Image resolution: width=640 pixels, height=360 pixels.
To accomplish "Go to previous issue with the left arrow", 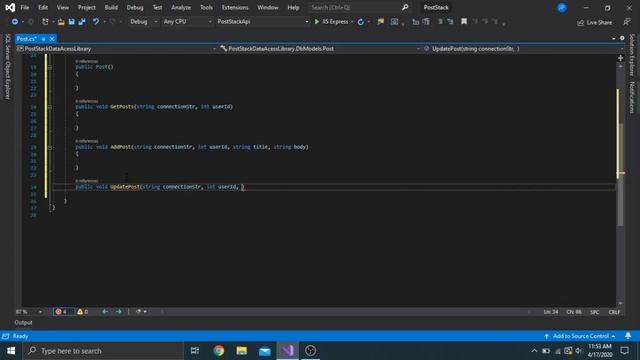I will pos(105,311).
